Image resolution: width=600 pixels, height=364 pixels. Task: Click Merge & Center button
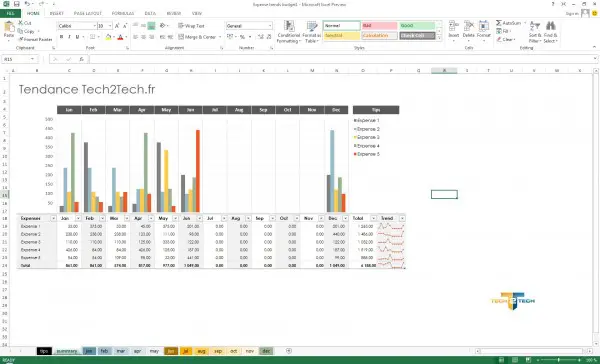[x=200, y=37]
